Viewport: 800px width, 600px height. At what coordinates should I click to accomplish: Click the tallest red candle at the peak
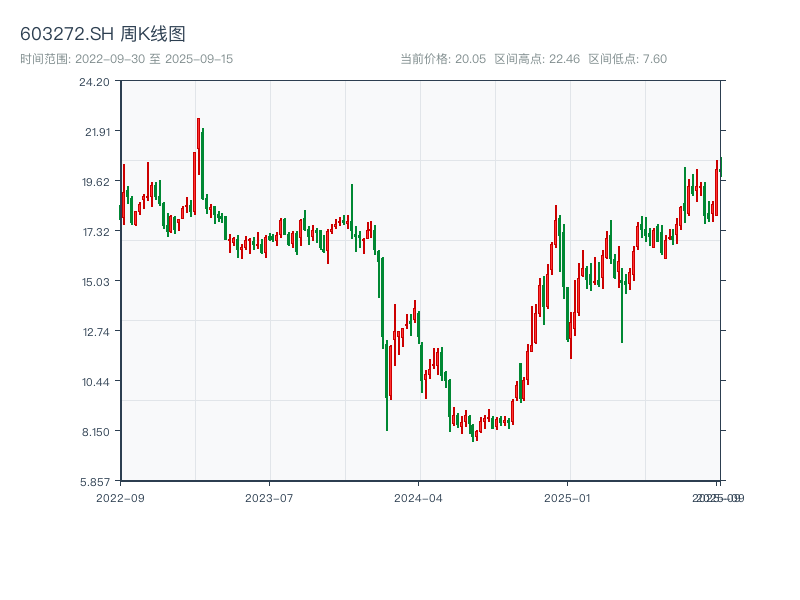198,147
